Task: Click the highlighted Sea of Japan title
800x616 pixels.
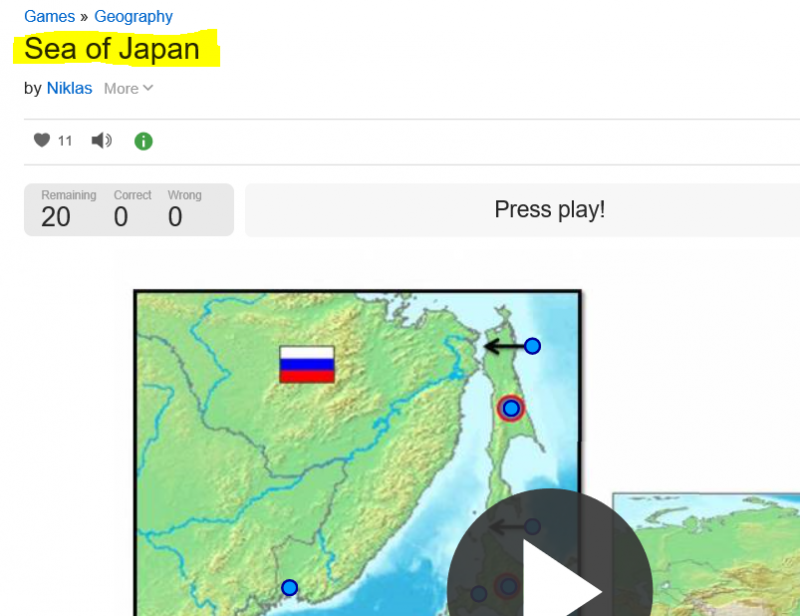Action: click(112, 49)
